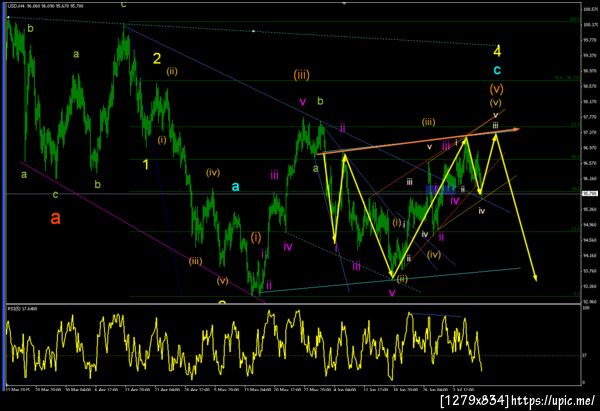Select the yellow '2' wave label
This screenshot has width=600, height=411.
157,59
